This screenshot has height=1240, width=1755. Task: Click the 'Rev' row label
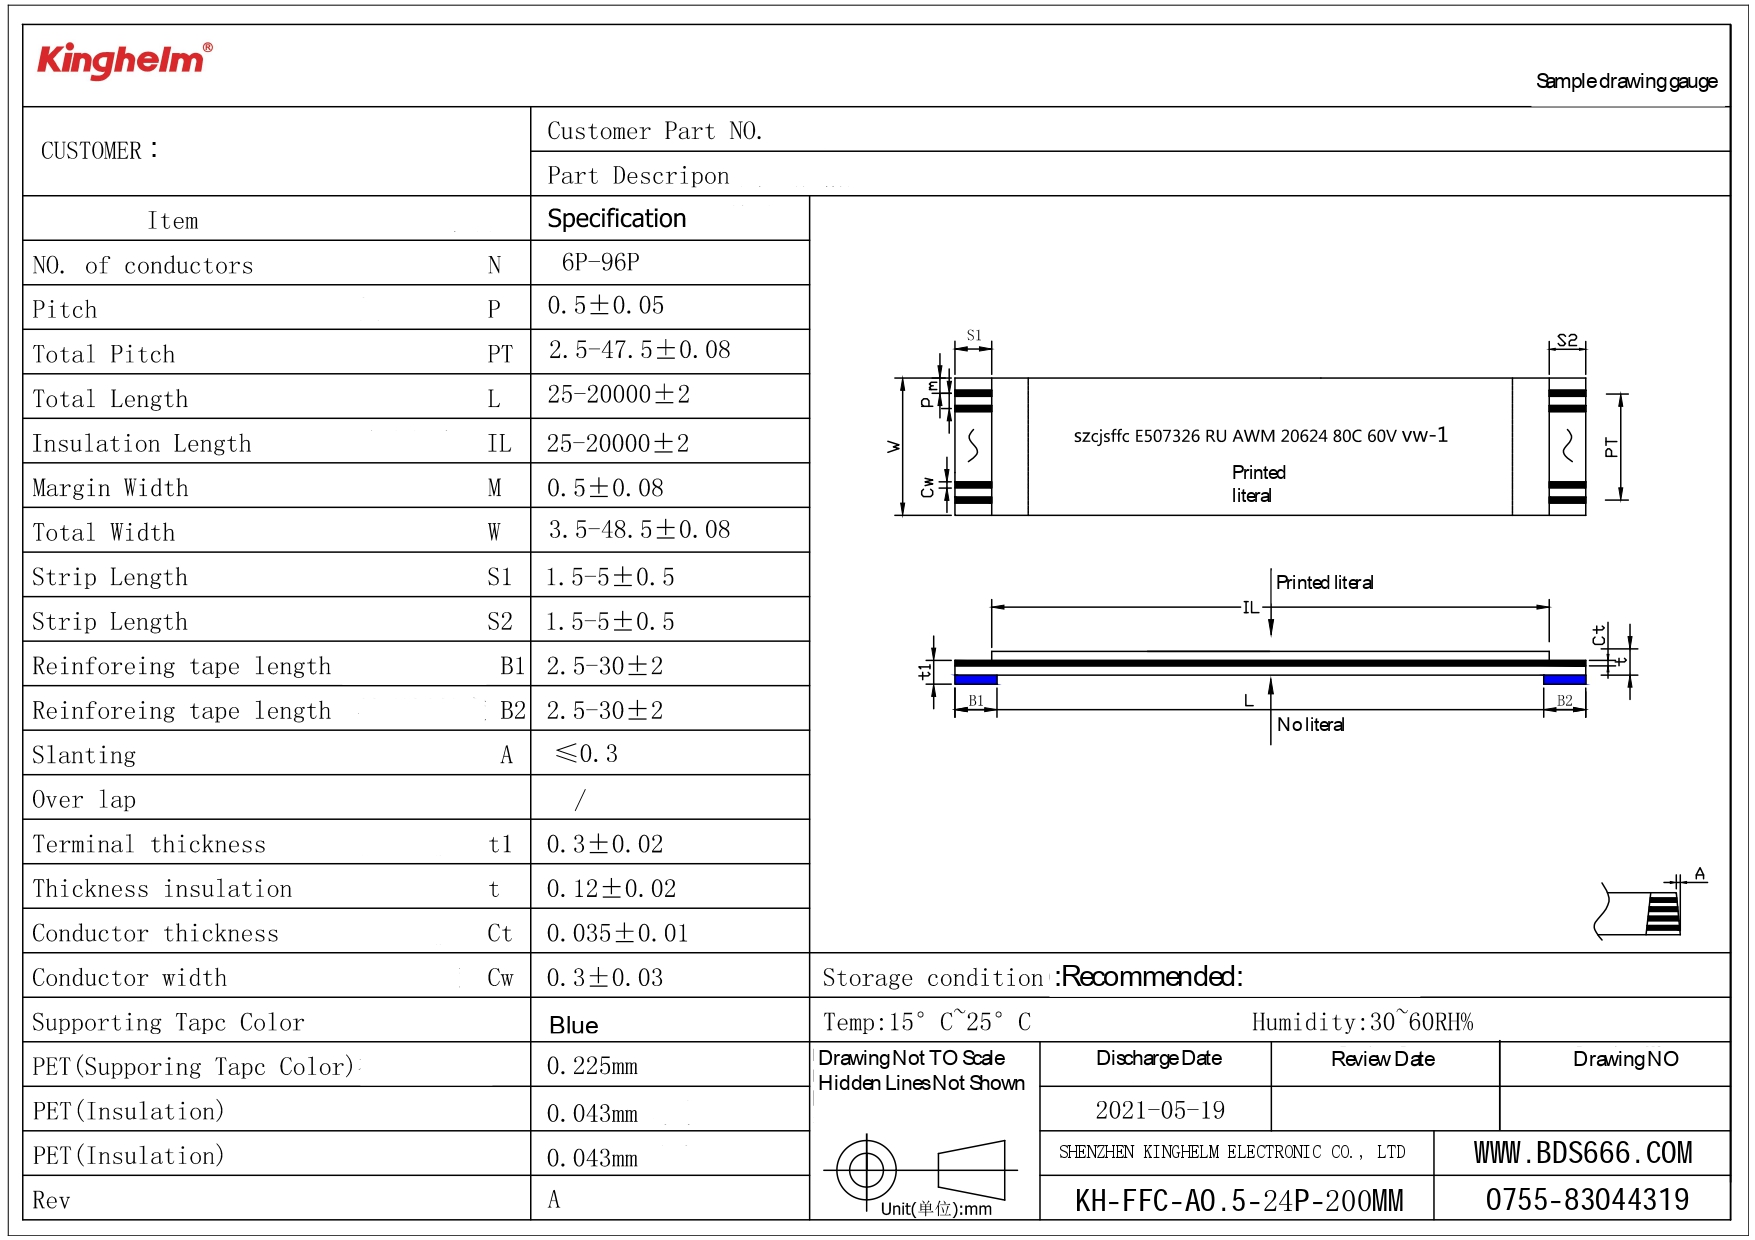(51, 1201)
